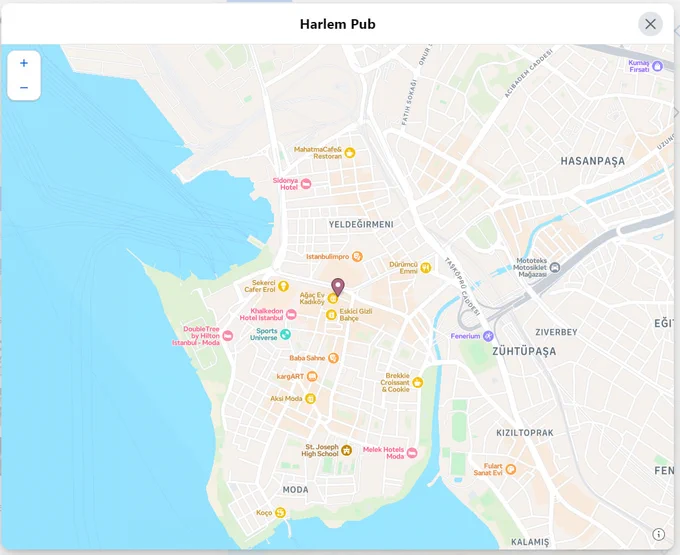Click the ZÜHTÜPAŞA district label
680x555 pixels.
(x=524, y=351)
